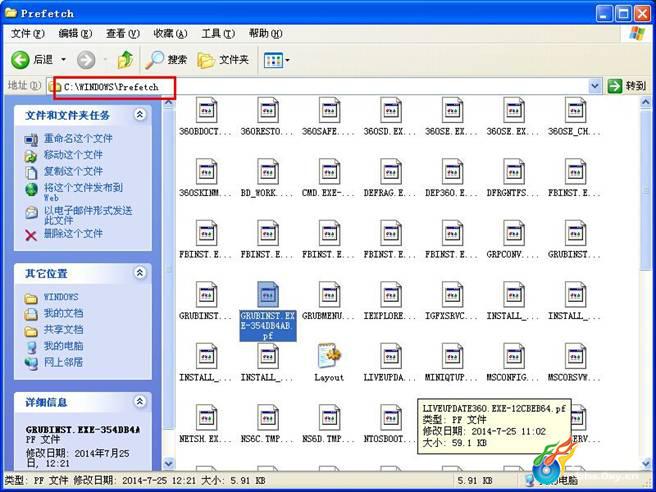Select the MINIQTUP file icon
Image resolution: width=656 pixels, height=492 pixels.
pyautogui.click(x=452, y=356)
